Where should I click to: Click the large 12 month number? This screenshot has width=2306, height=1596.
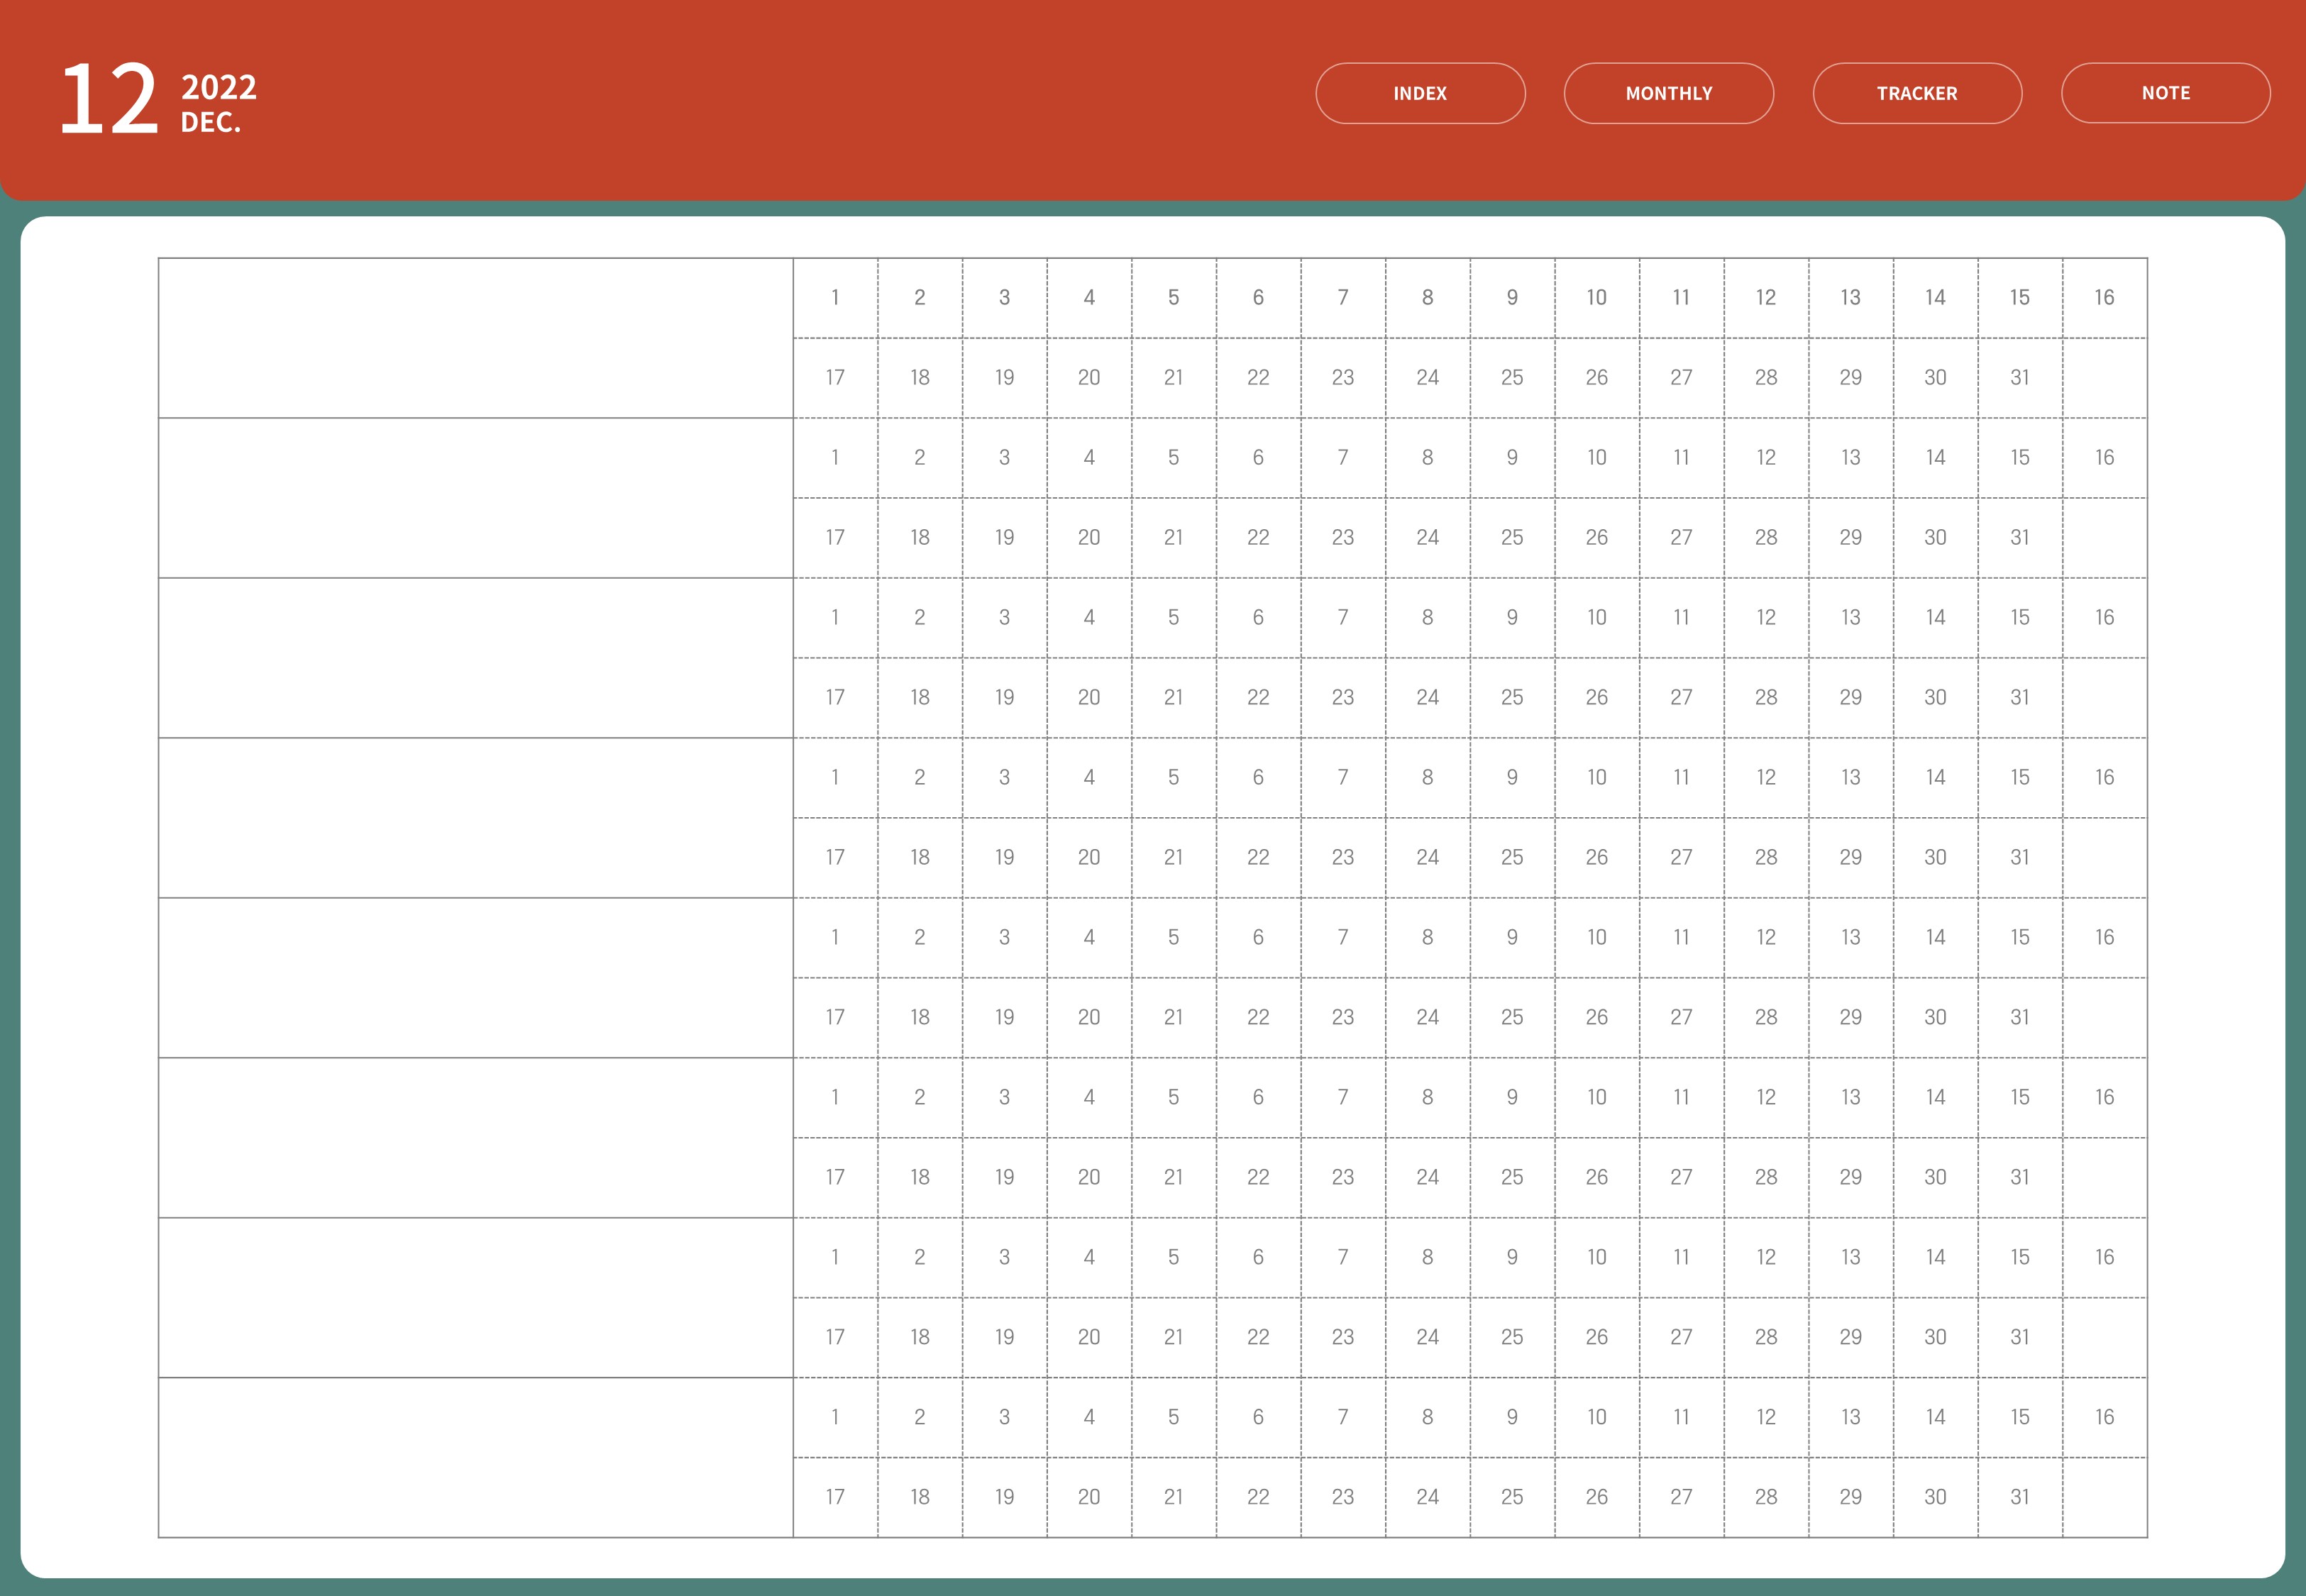[x=109, y=98]
